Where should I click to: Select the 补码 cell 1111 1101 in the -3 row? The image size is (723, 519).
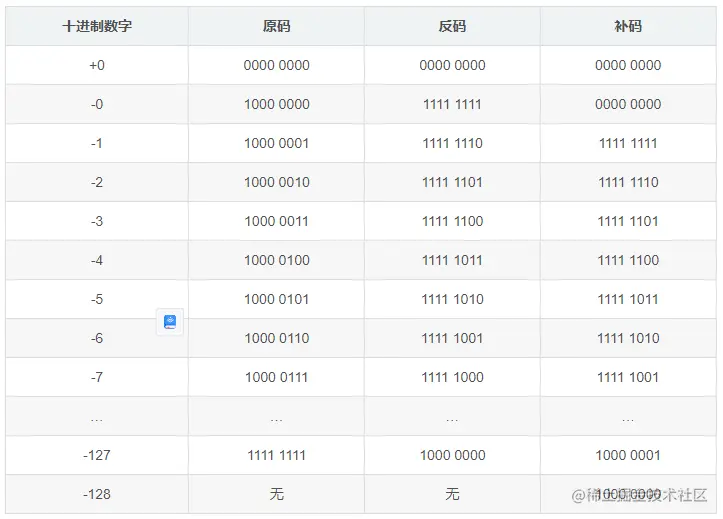[628, 221]
